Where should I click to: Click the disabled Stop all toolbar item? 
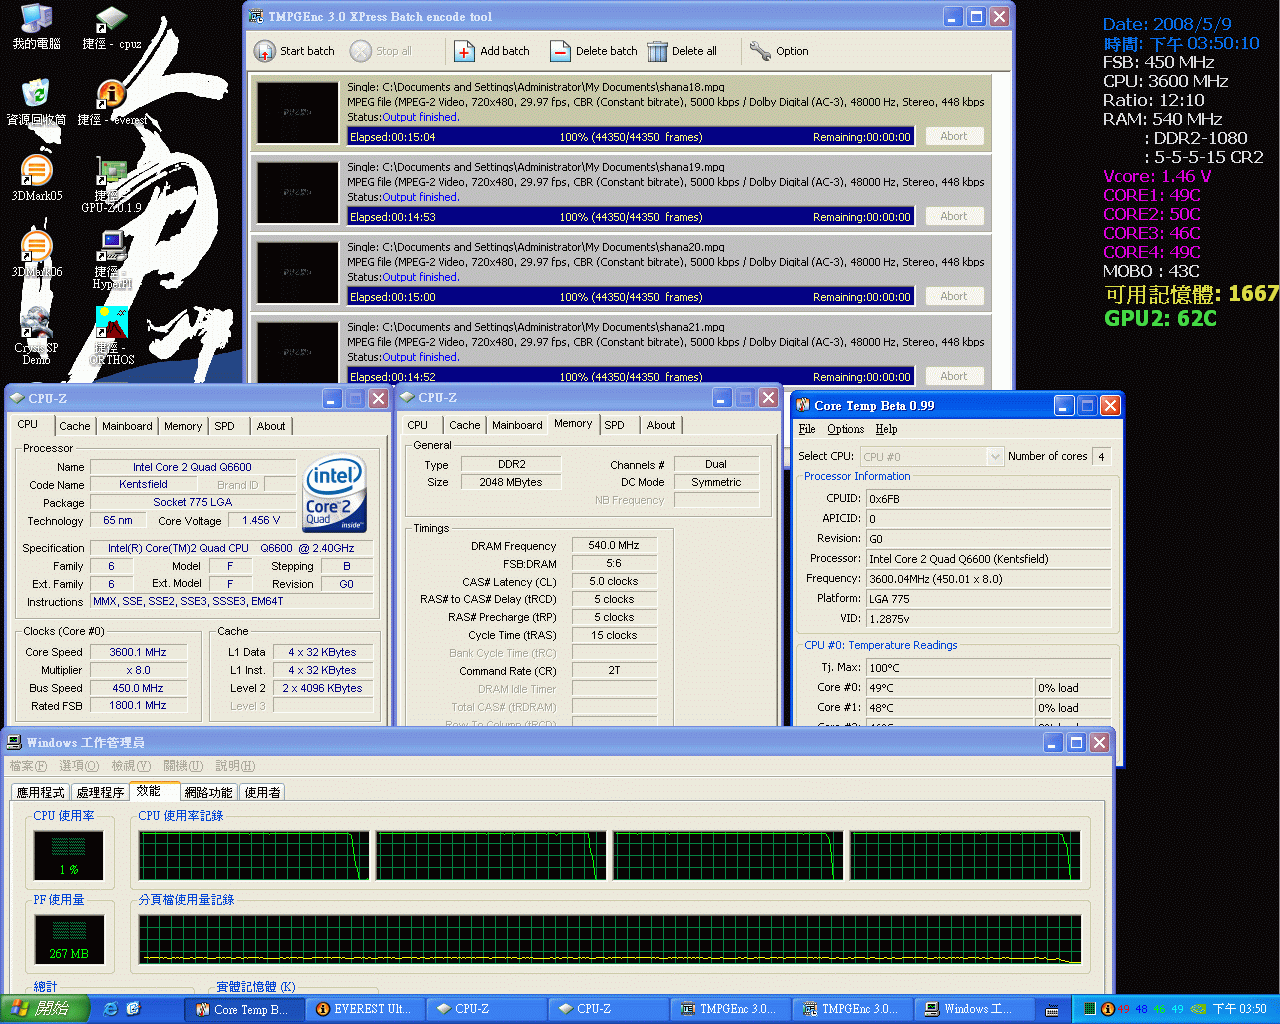pos(381,51)
